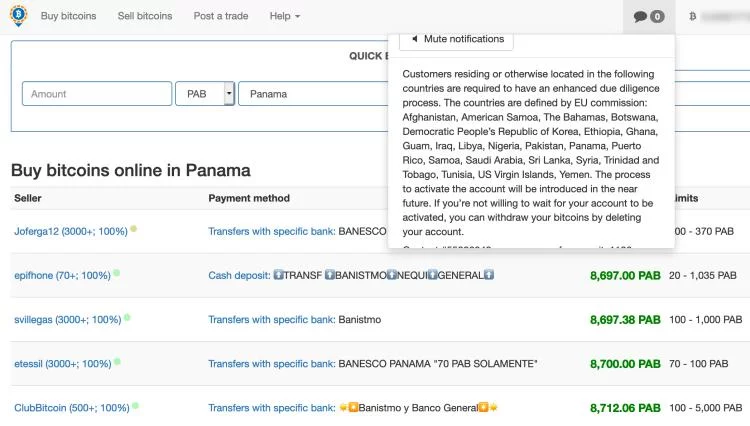
Task: Click the LocalBitcoins logo icon
Action: (x=18, y=15)
